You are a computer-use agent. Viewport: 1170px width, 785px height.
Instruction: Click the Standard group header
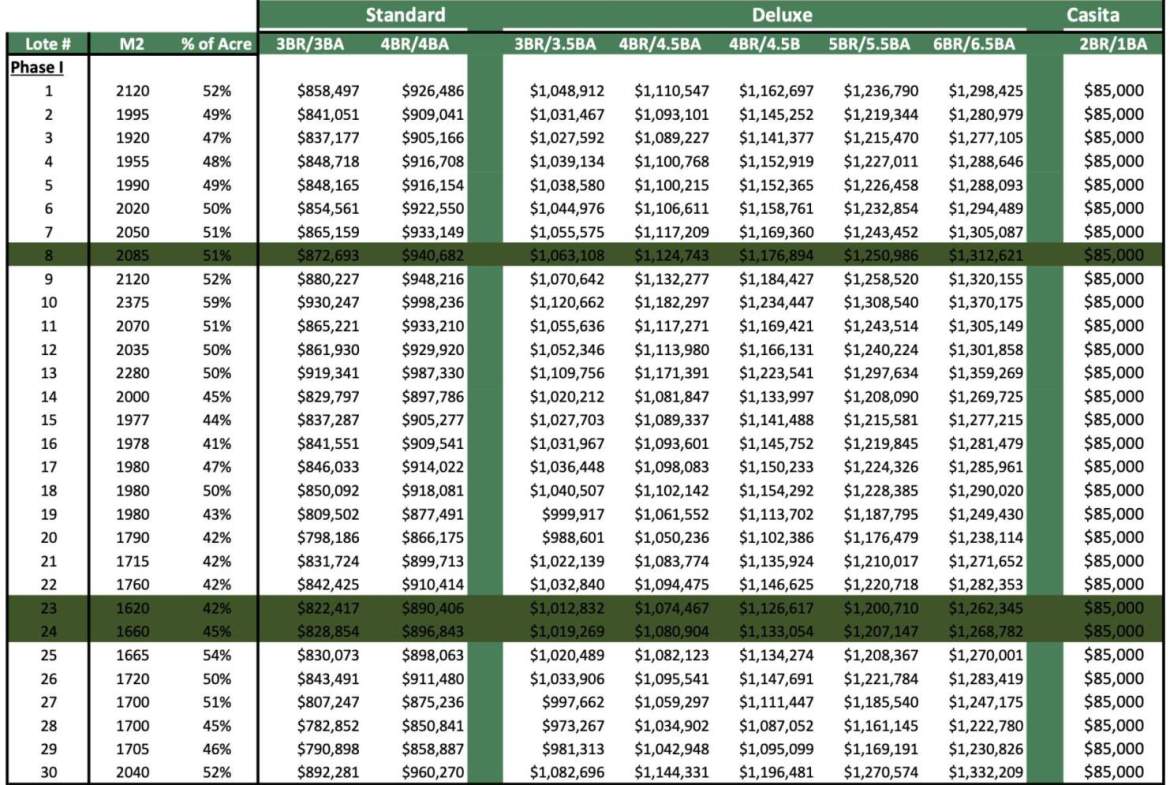point(404,15)
